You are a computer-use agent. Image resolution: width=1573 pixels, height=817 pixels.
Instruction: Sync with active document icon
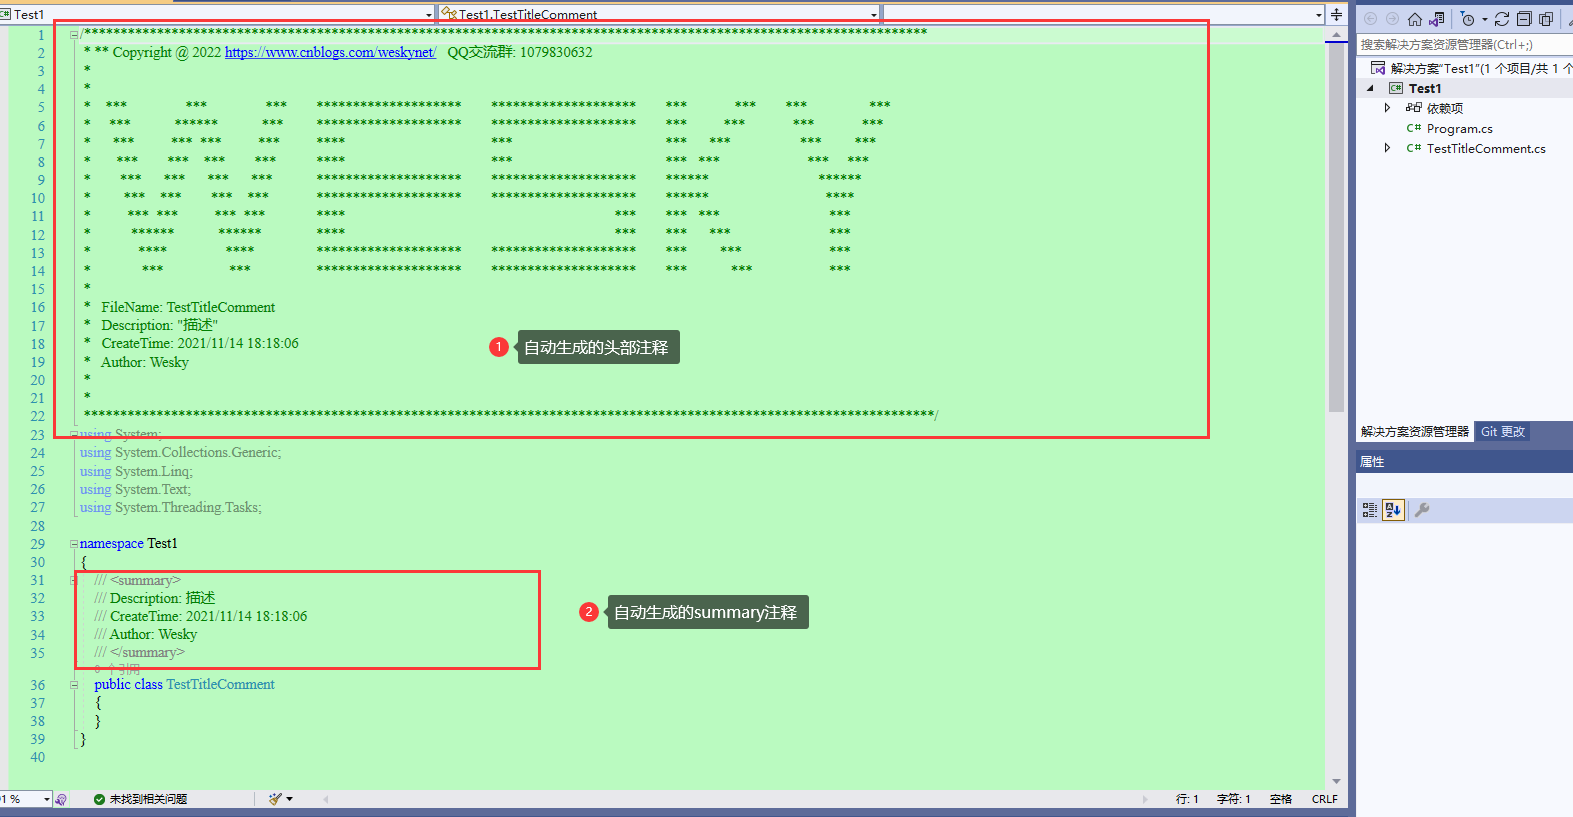click(1502, 19)
